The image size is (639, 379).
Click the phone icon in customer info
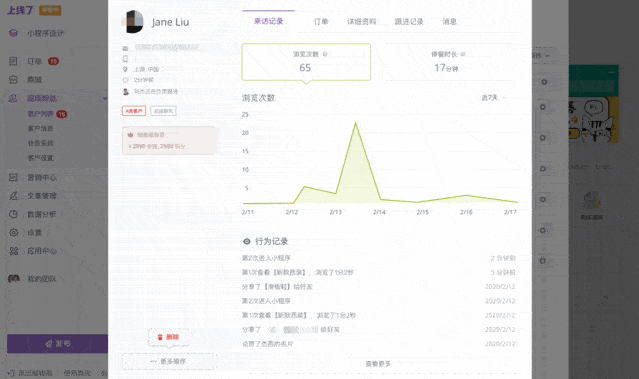pos(125,59)
